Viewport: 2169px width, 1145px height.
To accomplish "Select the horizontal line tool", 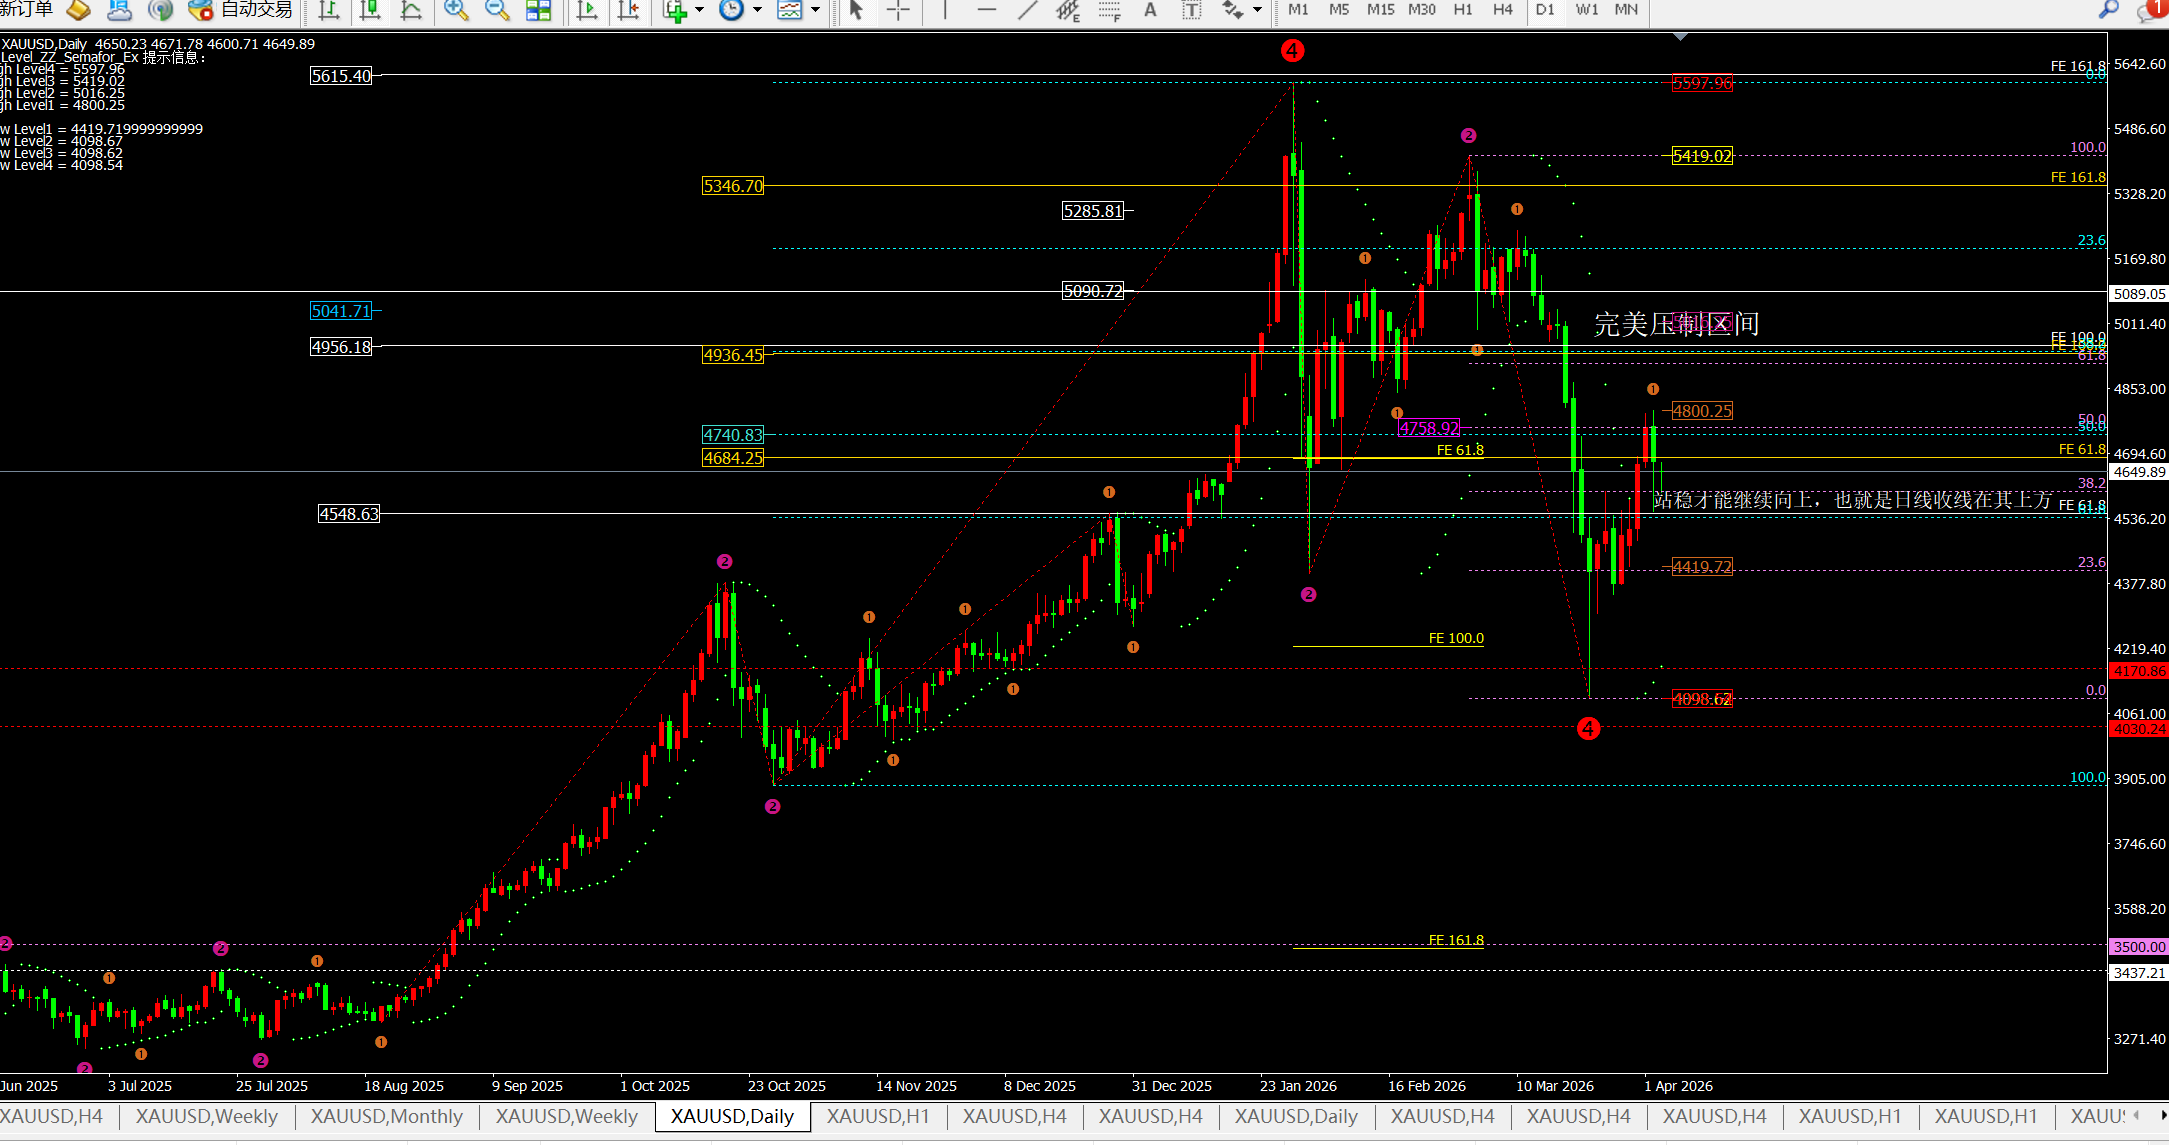I will (986, 10).
